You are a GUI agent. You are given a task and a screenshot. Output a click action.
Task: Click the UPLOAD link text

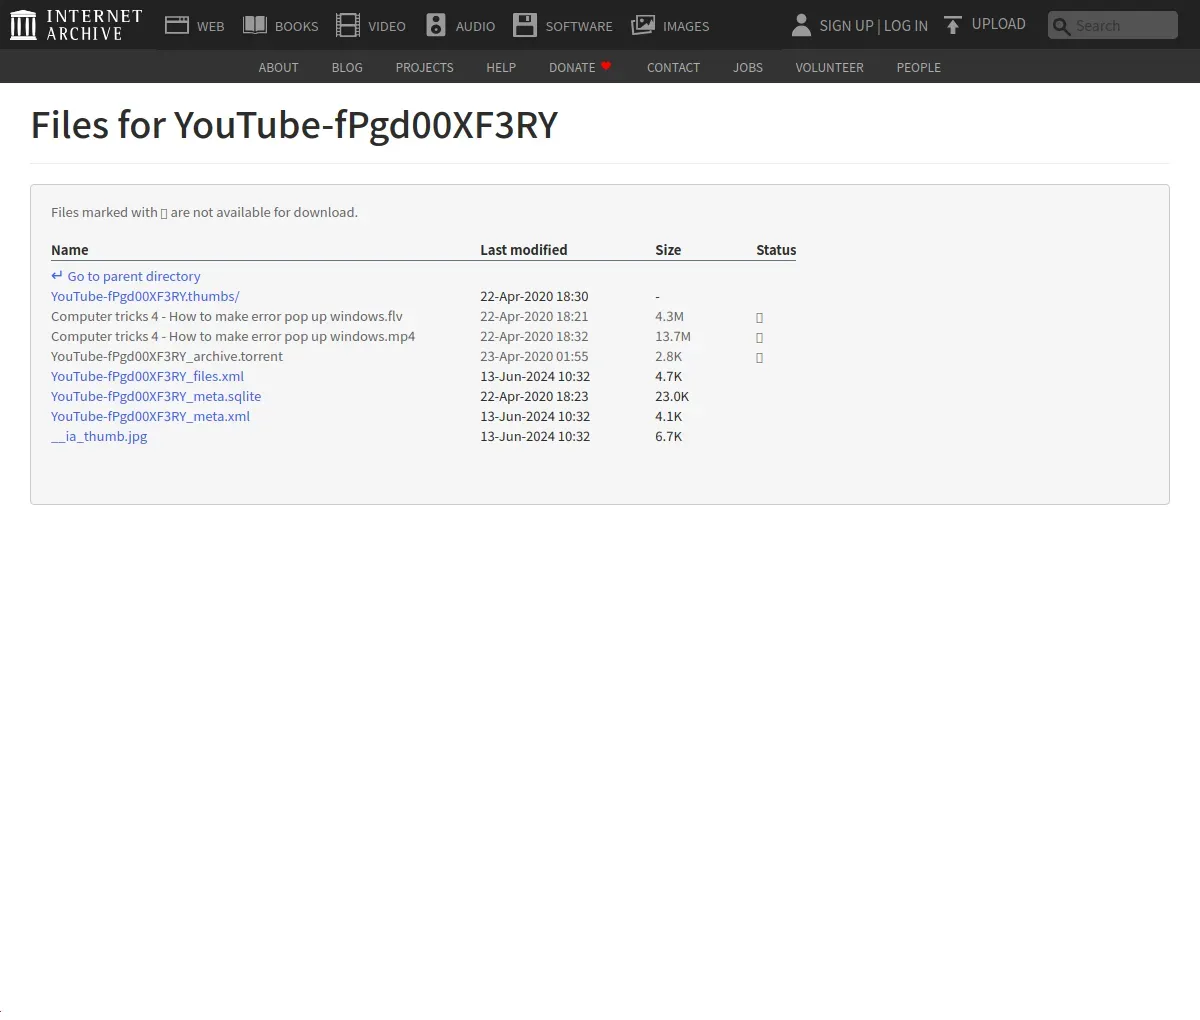click(x=999, y=24)
